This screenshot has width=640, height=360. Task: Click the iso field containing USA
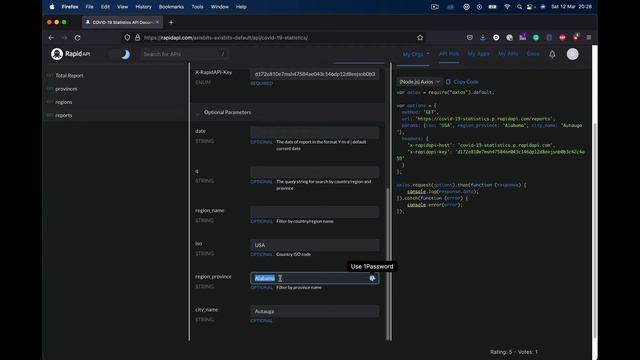click(315, 245)
